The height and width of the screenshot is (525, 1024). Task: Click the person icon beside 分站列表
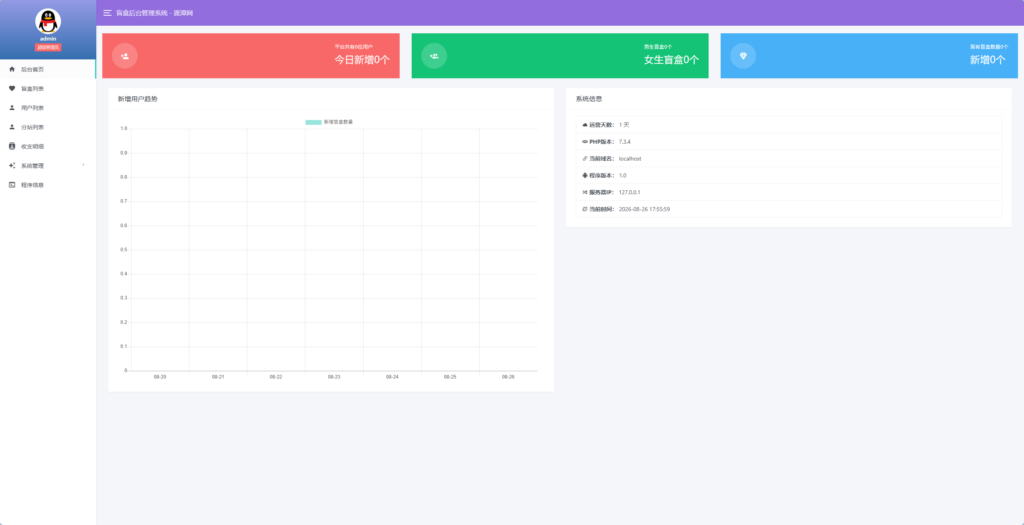[12, 127]
